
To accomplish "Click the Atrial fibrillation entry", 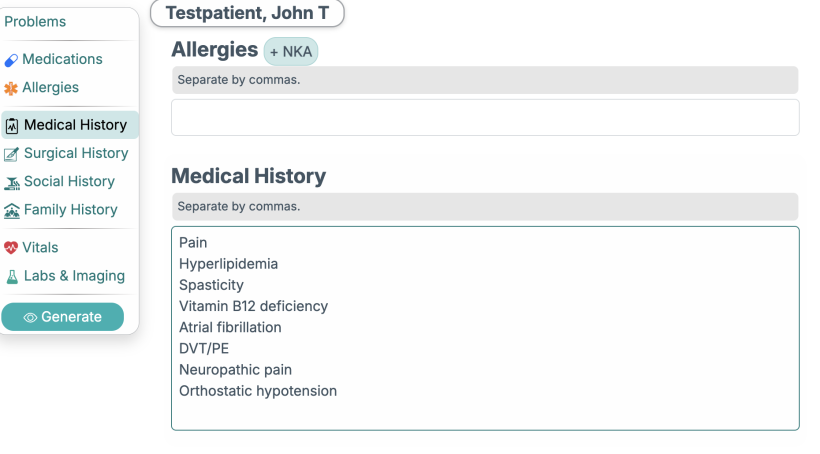I will [230, 327].
